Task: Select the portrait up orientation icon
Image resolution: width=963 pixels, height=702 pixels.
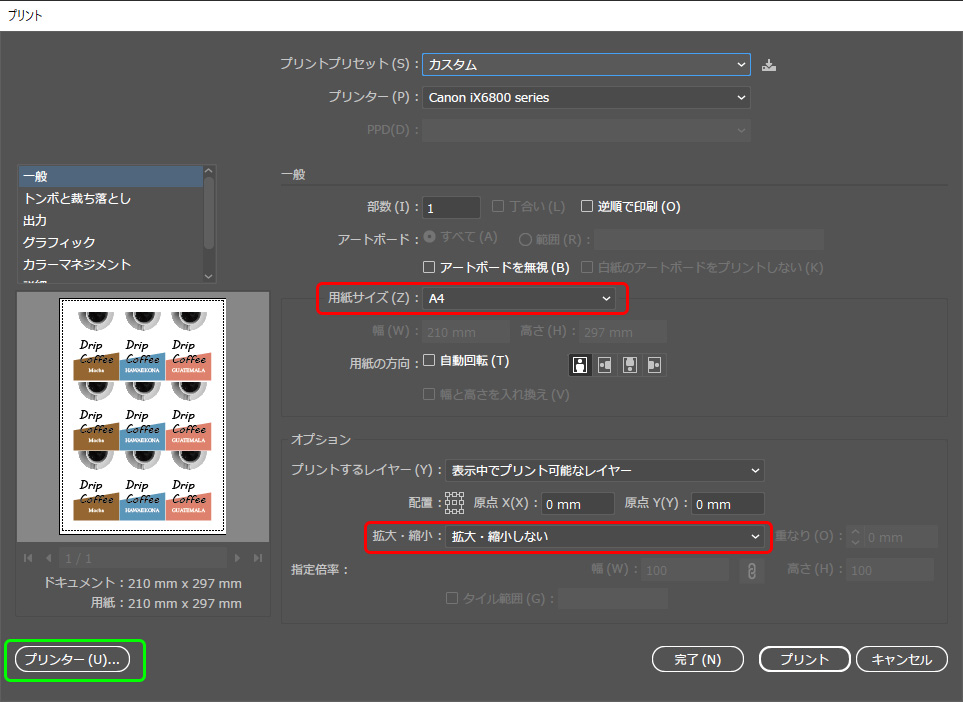Action: coord(580,365)
